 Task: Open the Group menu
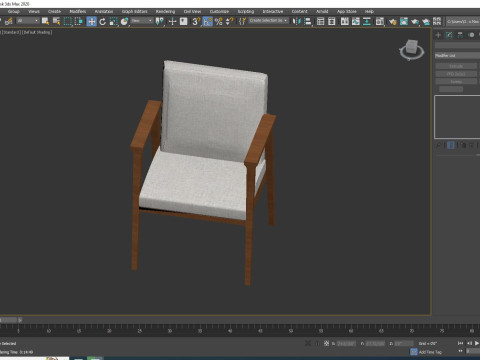coord(14,11)
